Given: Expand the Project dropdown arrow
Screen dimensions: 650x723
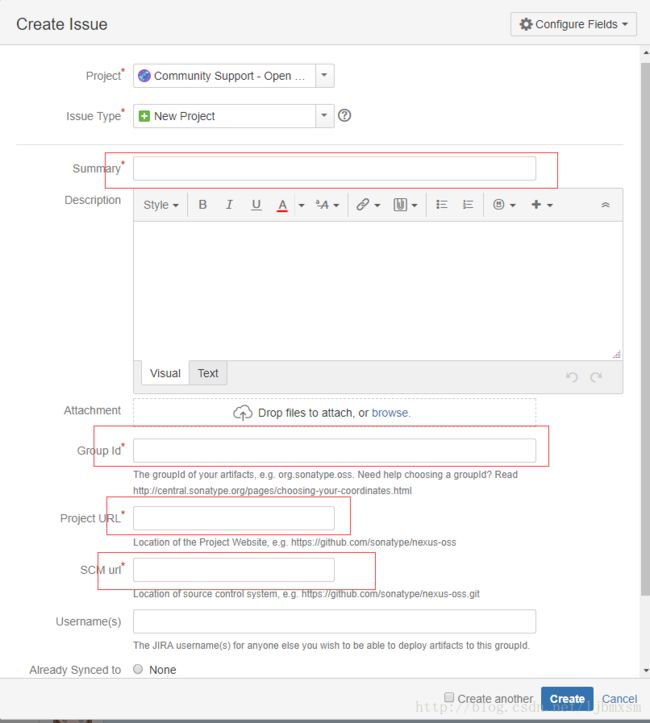Looking at the screenshot, I should point(325,76).
